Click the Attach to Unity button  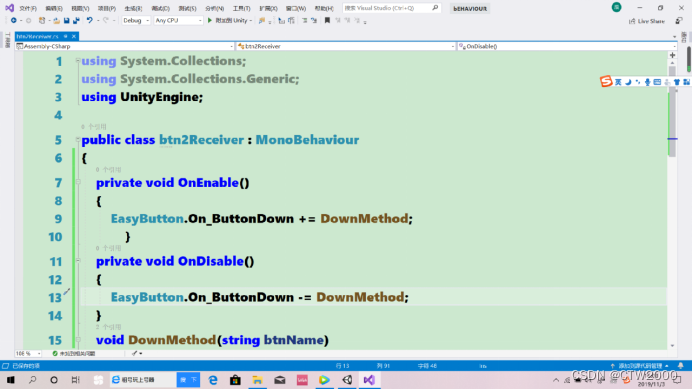click(x=229, y=20)
